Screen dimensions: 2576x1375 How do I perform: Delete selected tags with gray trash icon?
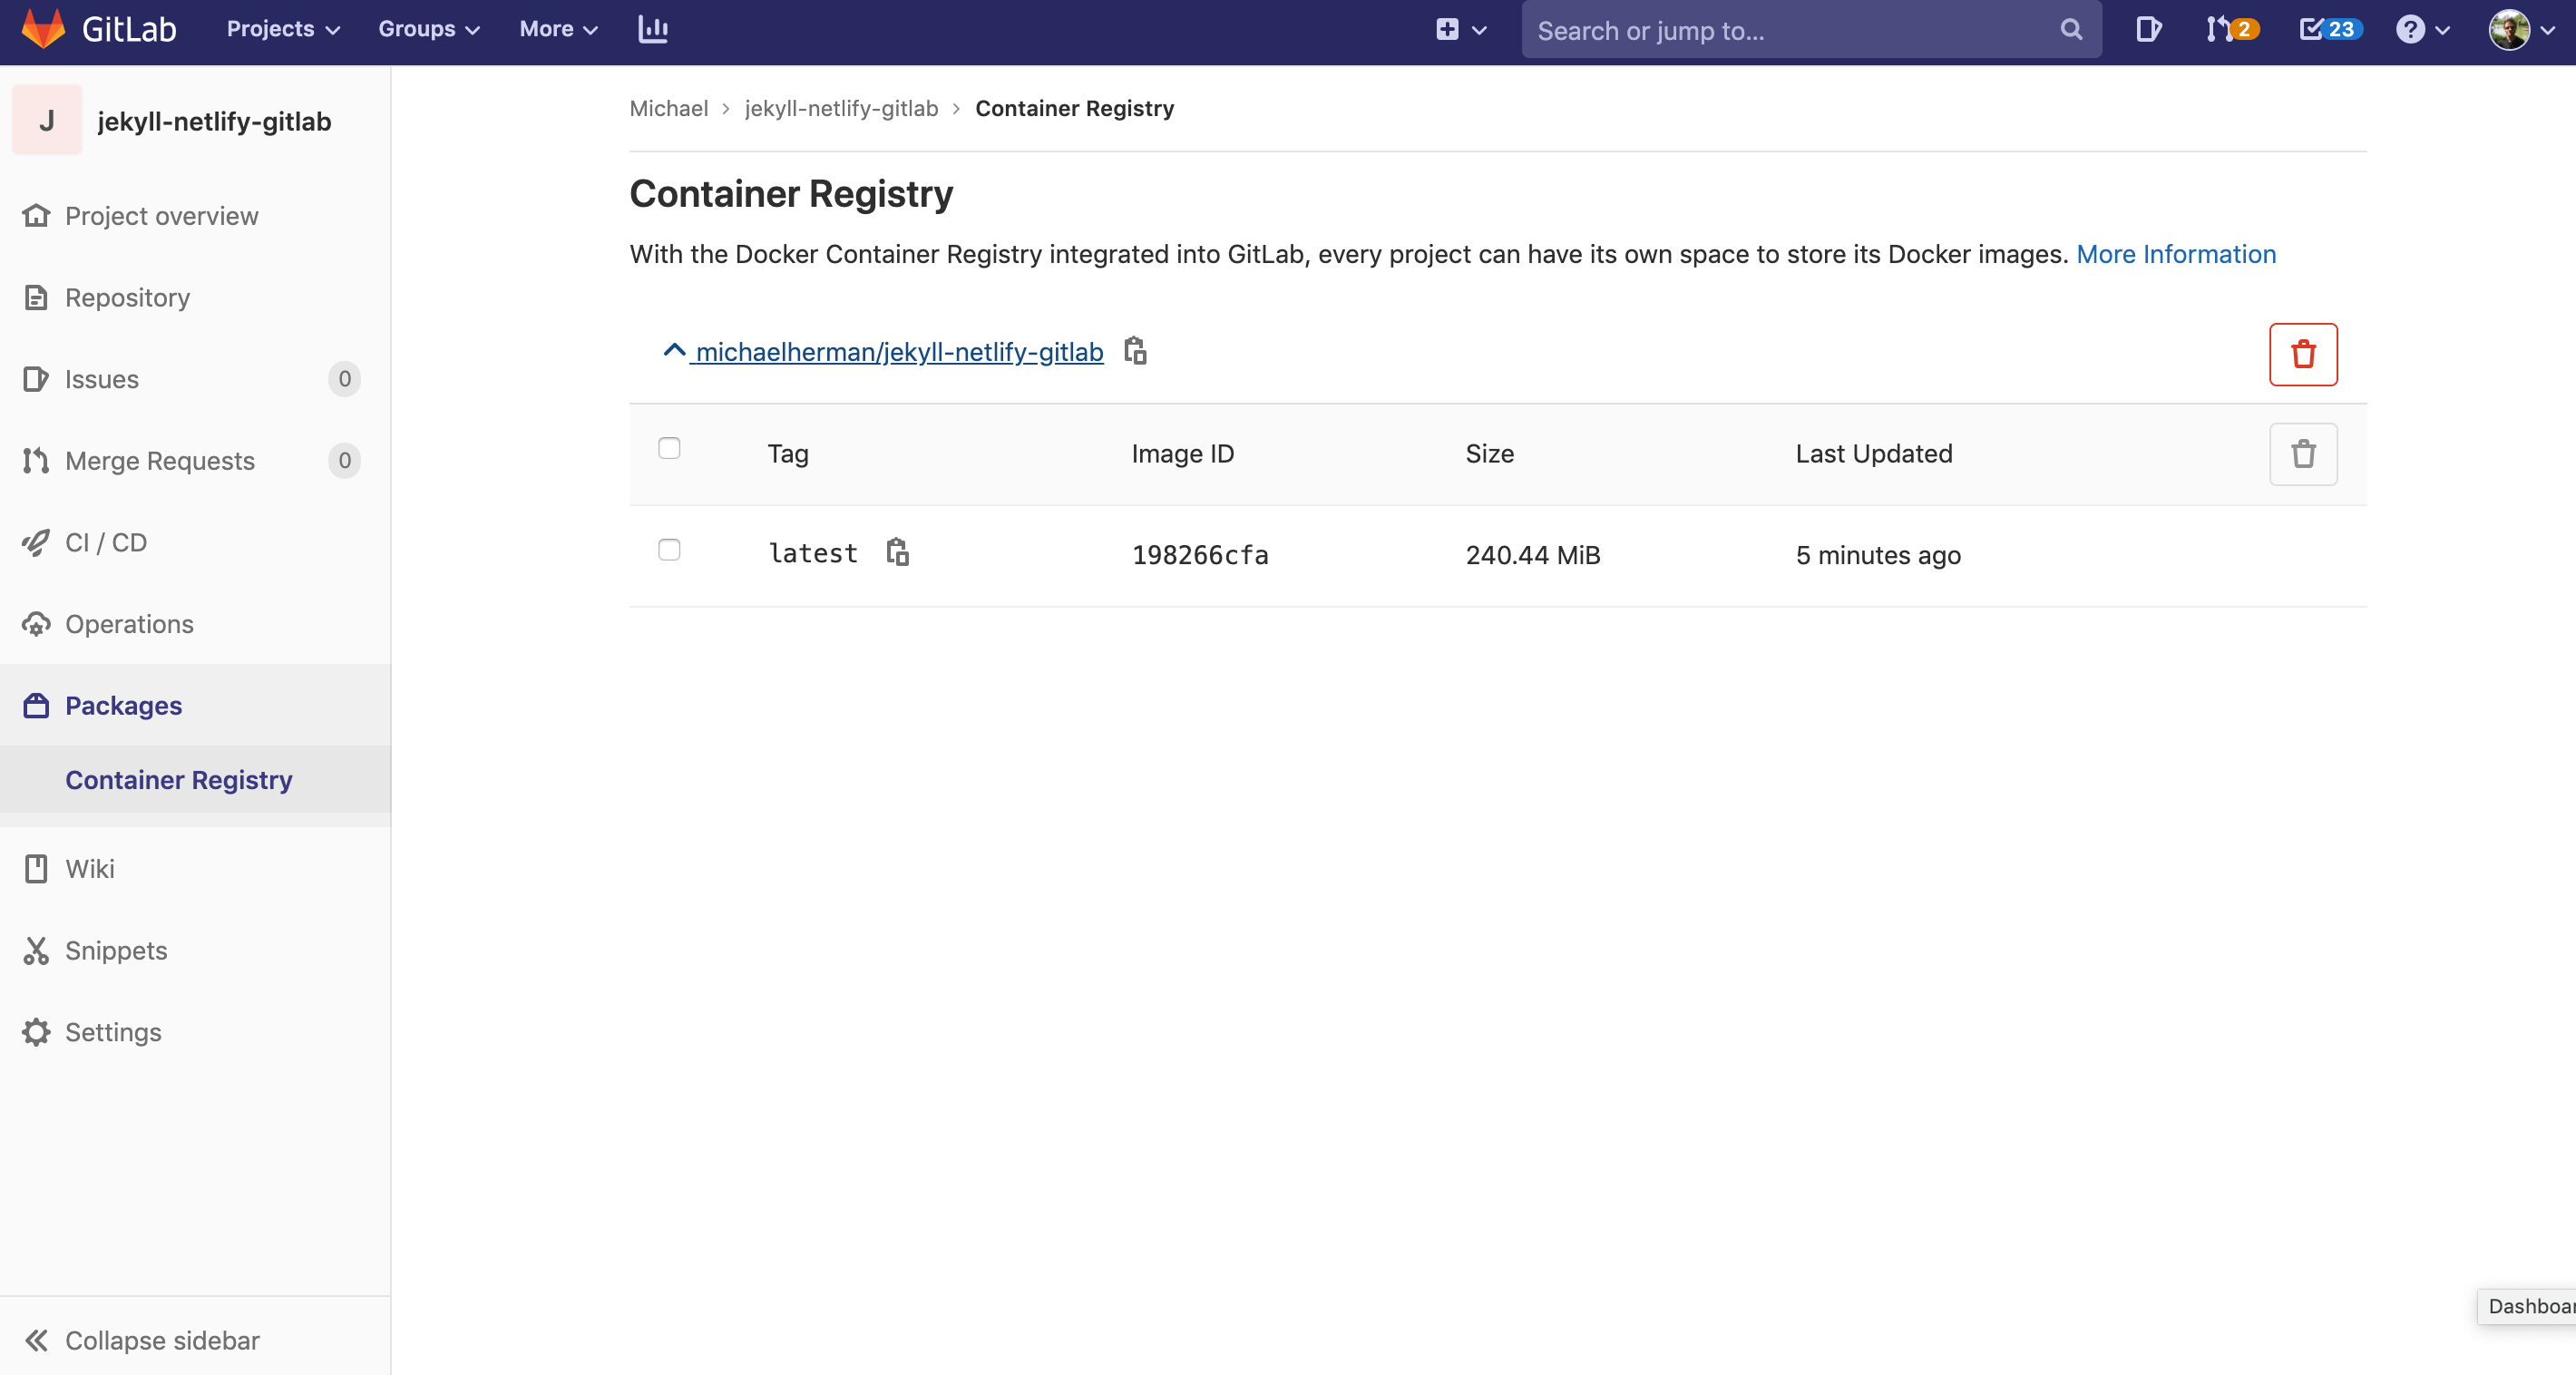(2303, 454)
